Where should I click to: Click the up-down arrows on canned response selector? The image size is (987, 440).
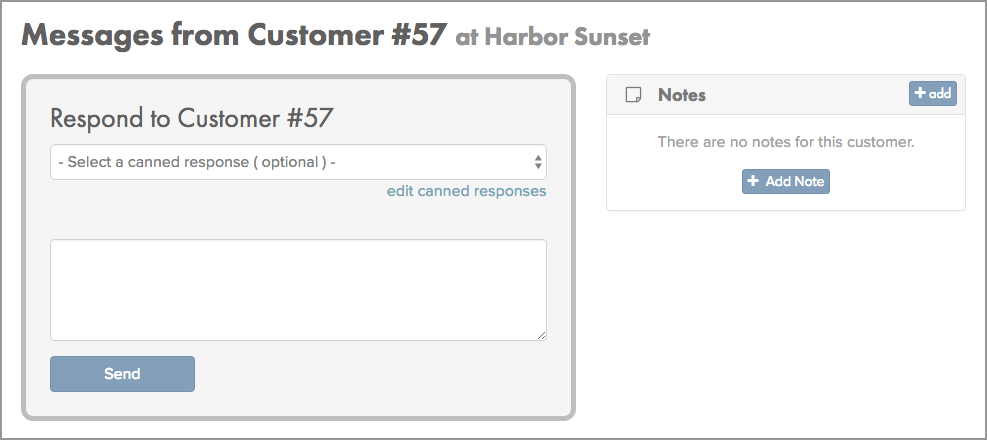click(x=538, y=162)
